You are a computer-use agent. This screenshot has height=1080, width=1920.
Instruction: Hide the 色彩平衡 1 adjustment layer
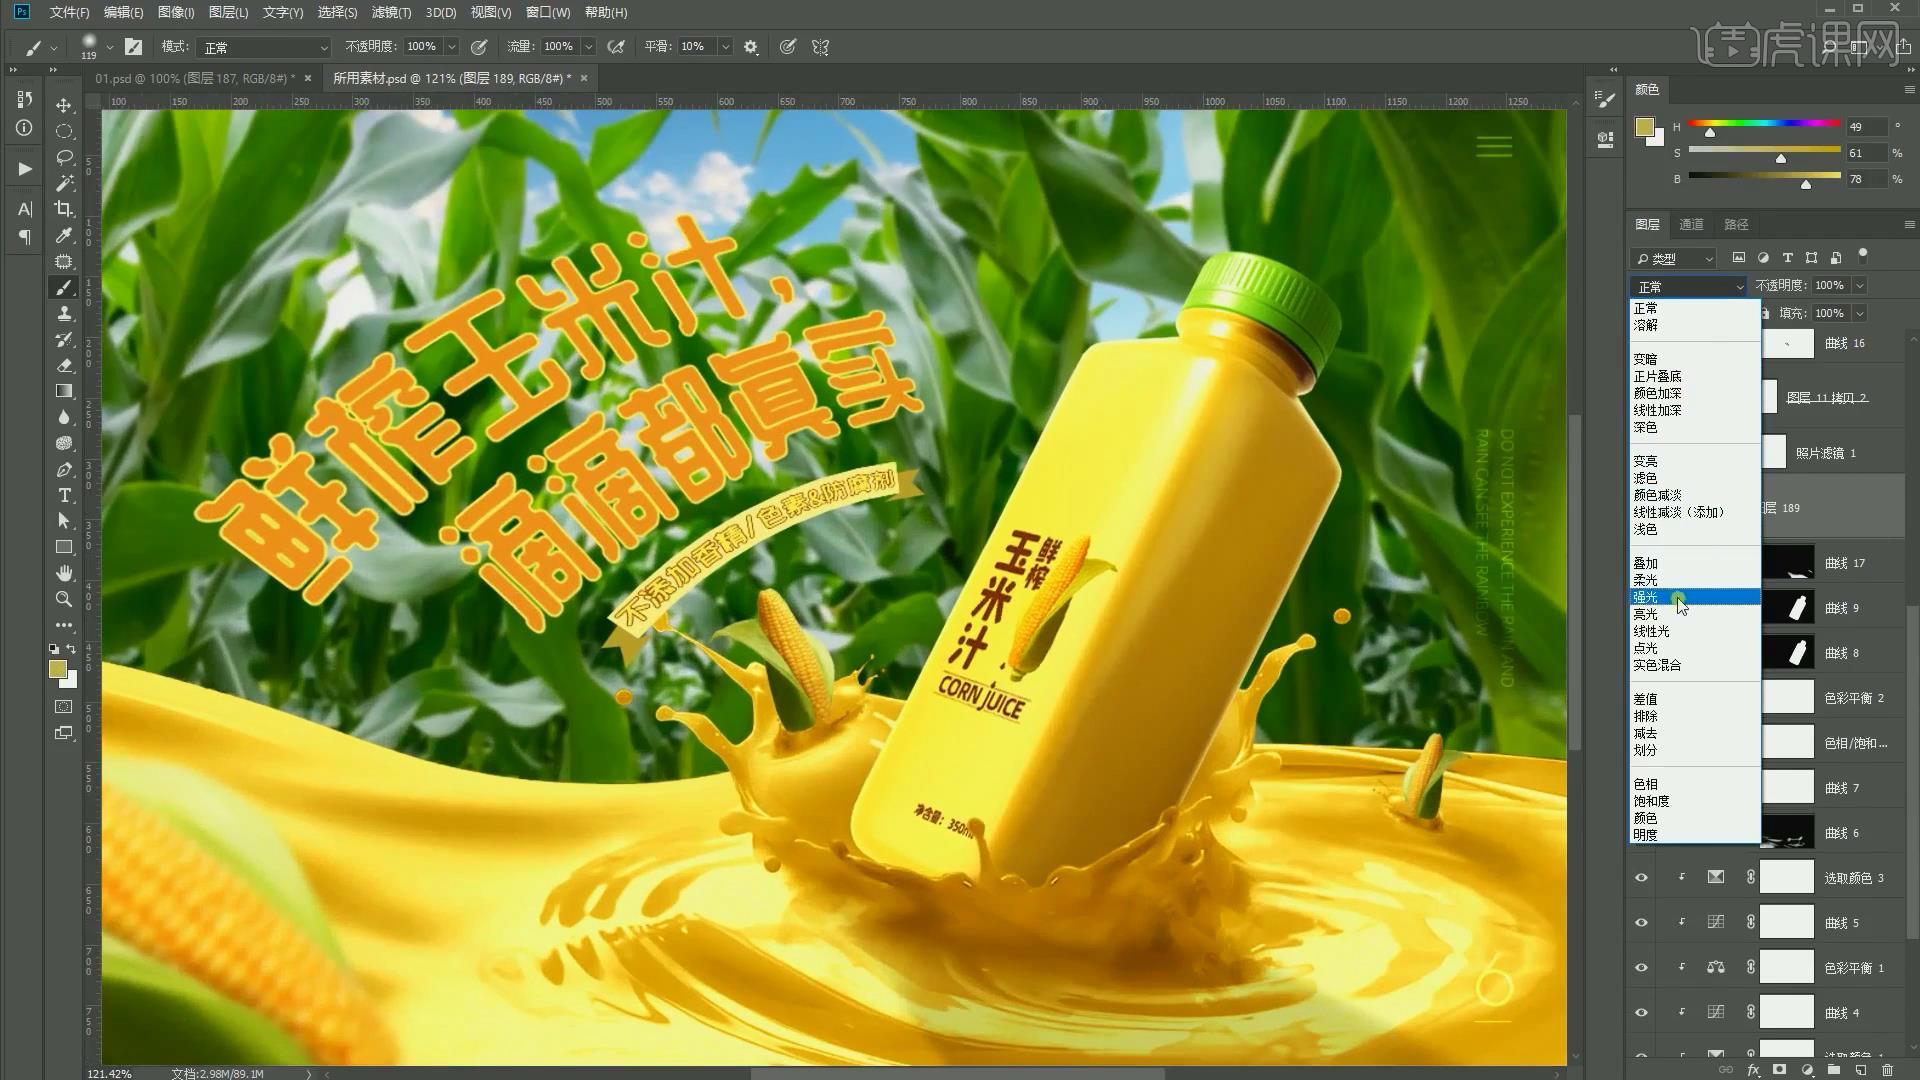tap(1640, 967)
